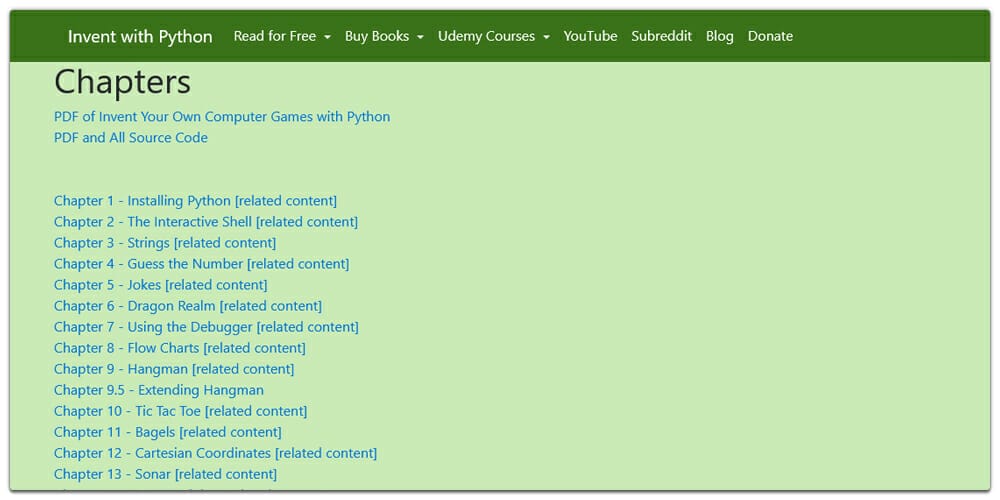This screenshot has height=500, width=1000.
Task: Open PDF of Invent Your Own Computer Games
Action: (222, 117)
